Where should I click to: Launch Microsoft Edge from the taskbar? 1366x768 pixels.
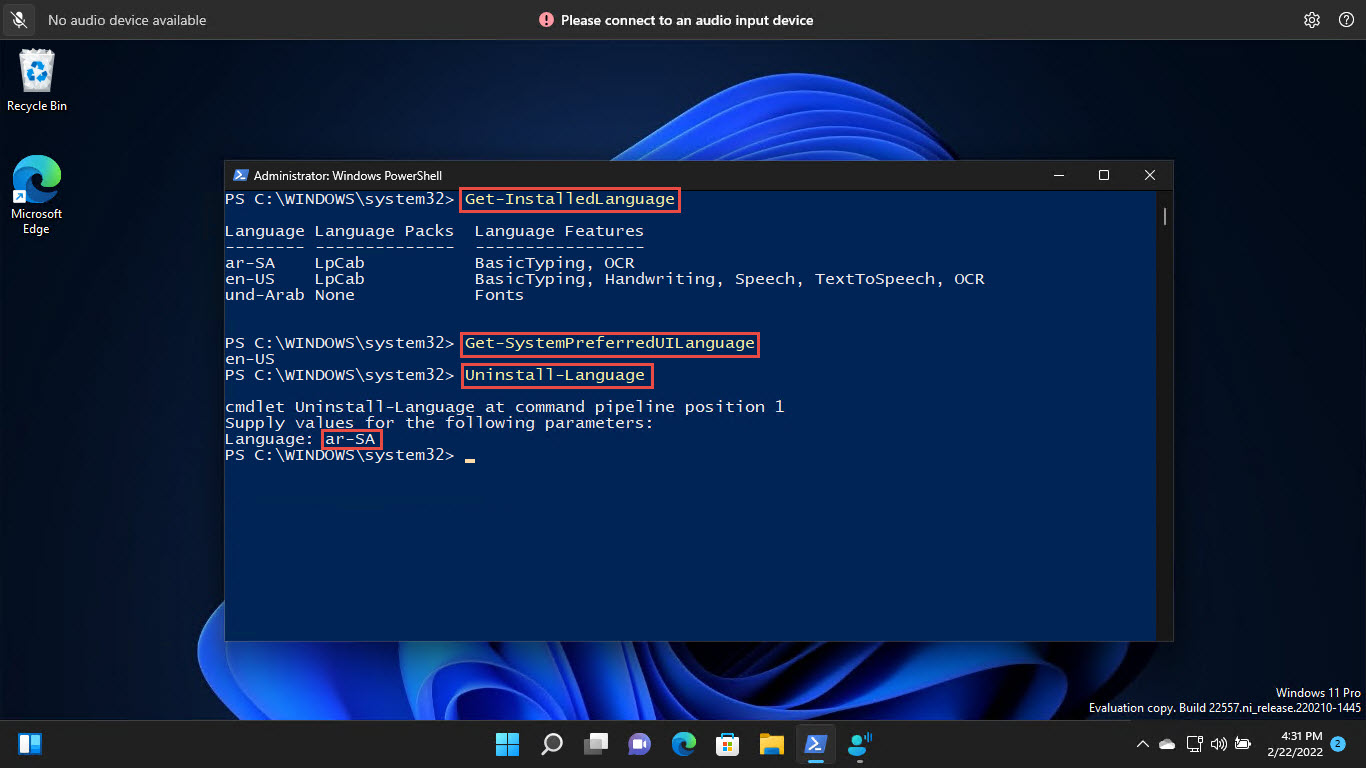[683, 743]
